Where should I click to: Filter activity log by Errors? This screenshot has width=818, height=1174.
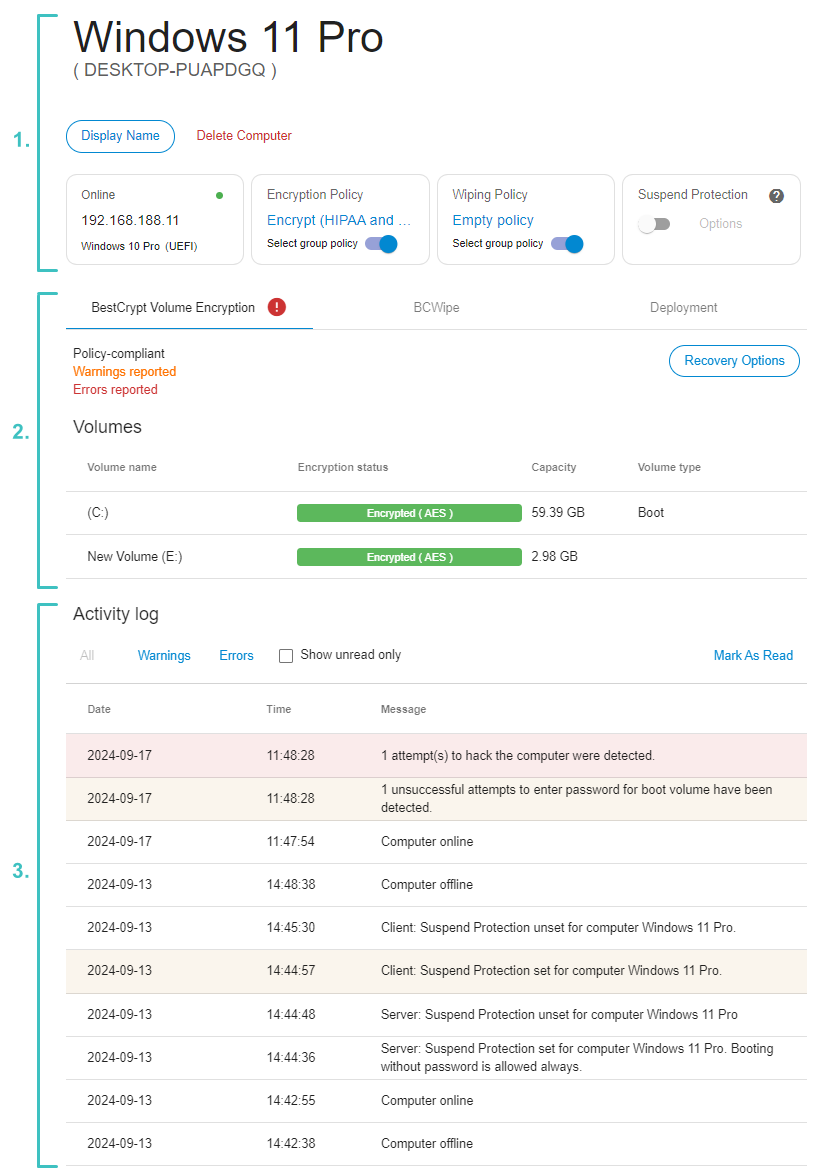236,655
